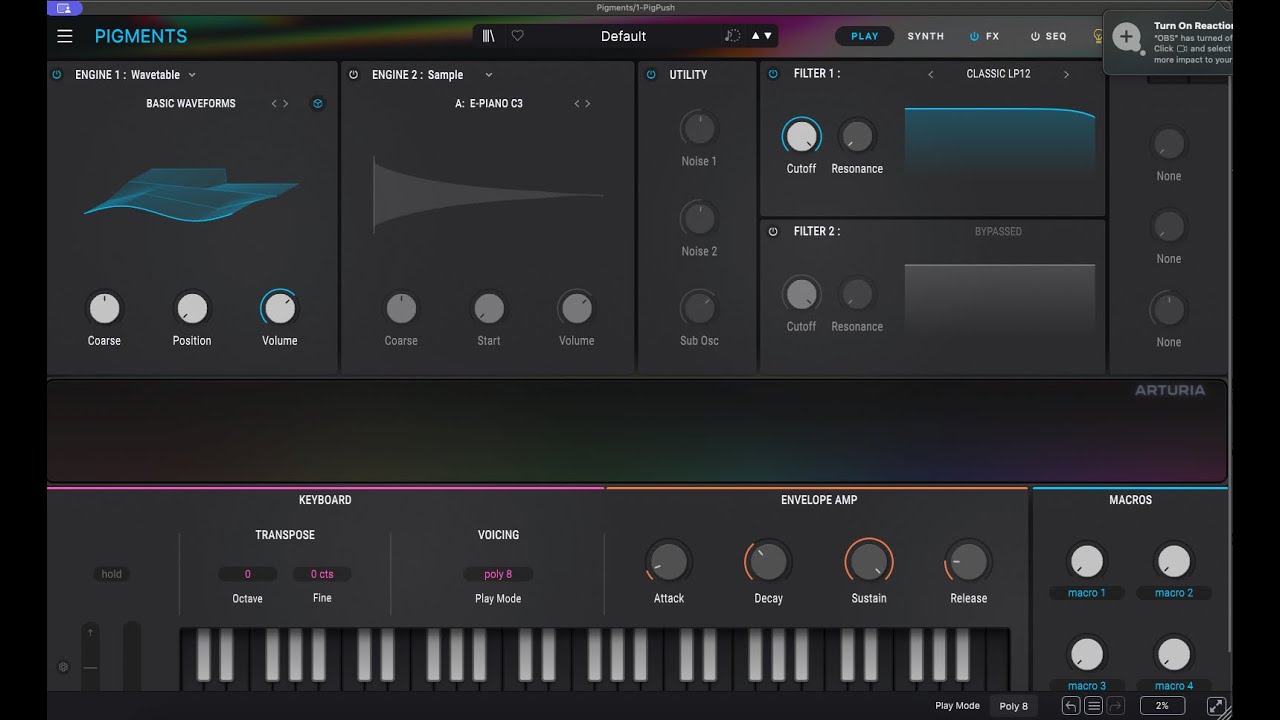Click the macro 4 label
The image size is (1280, 720).
click(1174, 686)
